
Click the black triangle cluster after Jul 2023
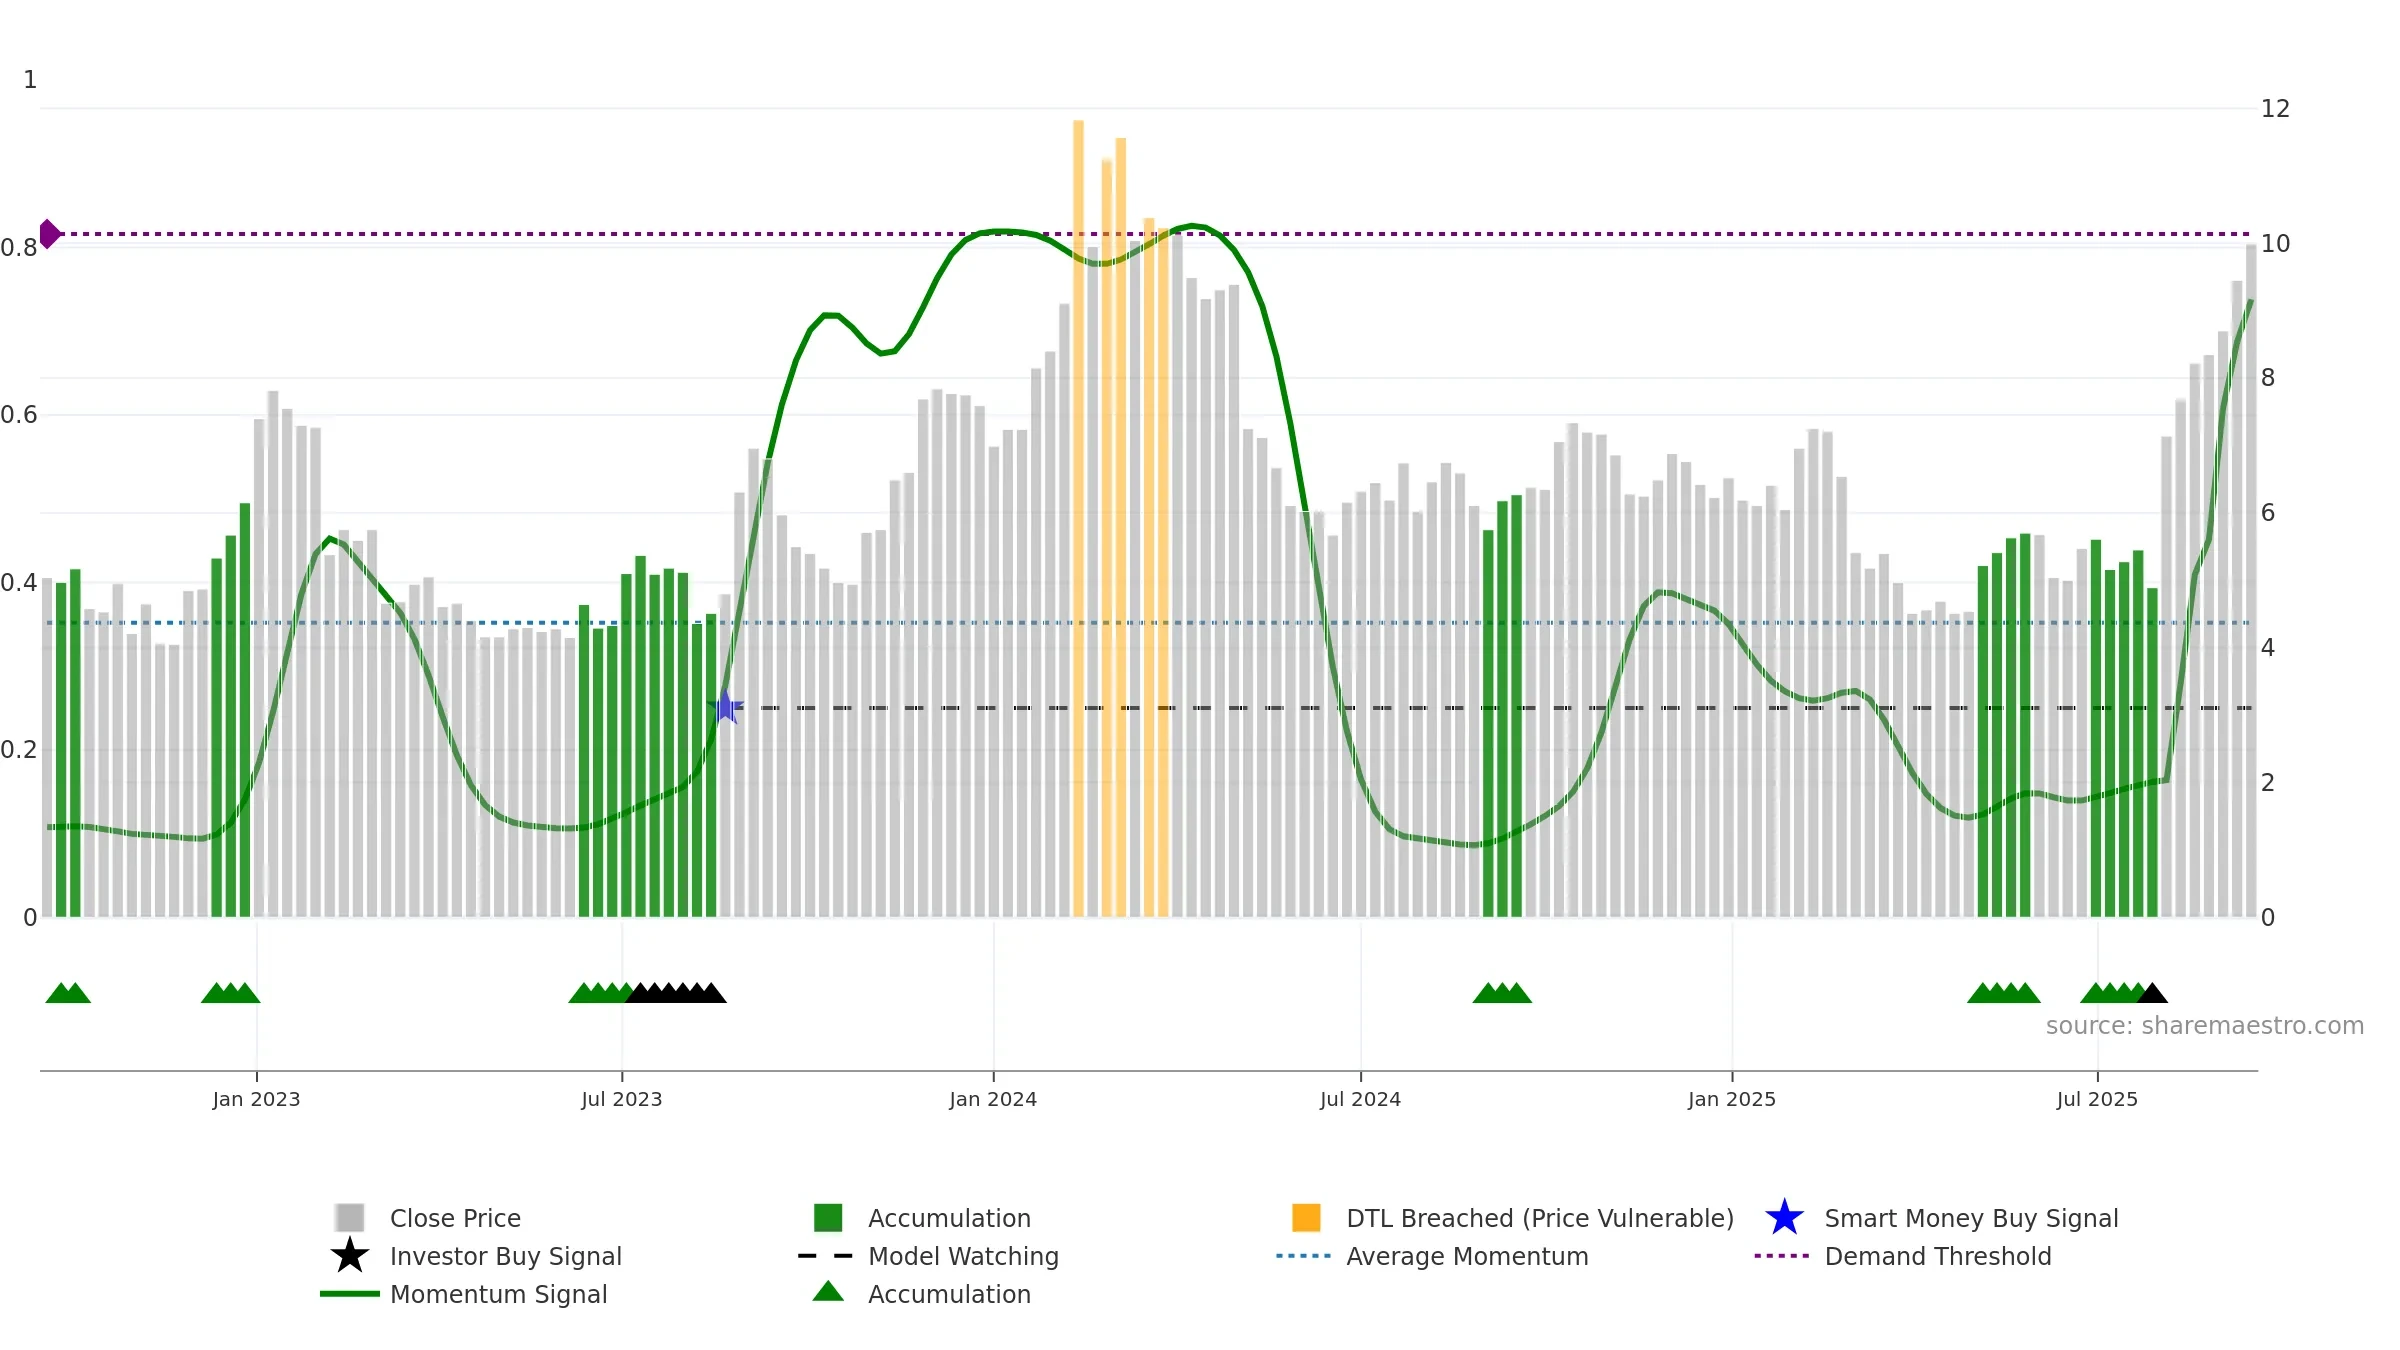pos(677,993)
